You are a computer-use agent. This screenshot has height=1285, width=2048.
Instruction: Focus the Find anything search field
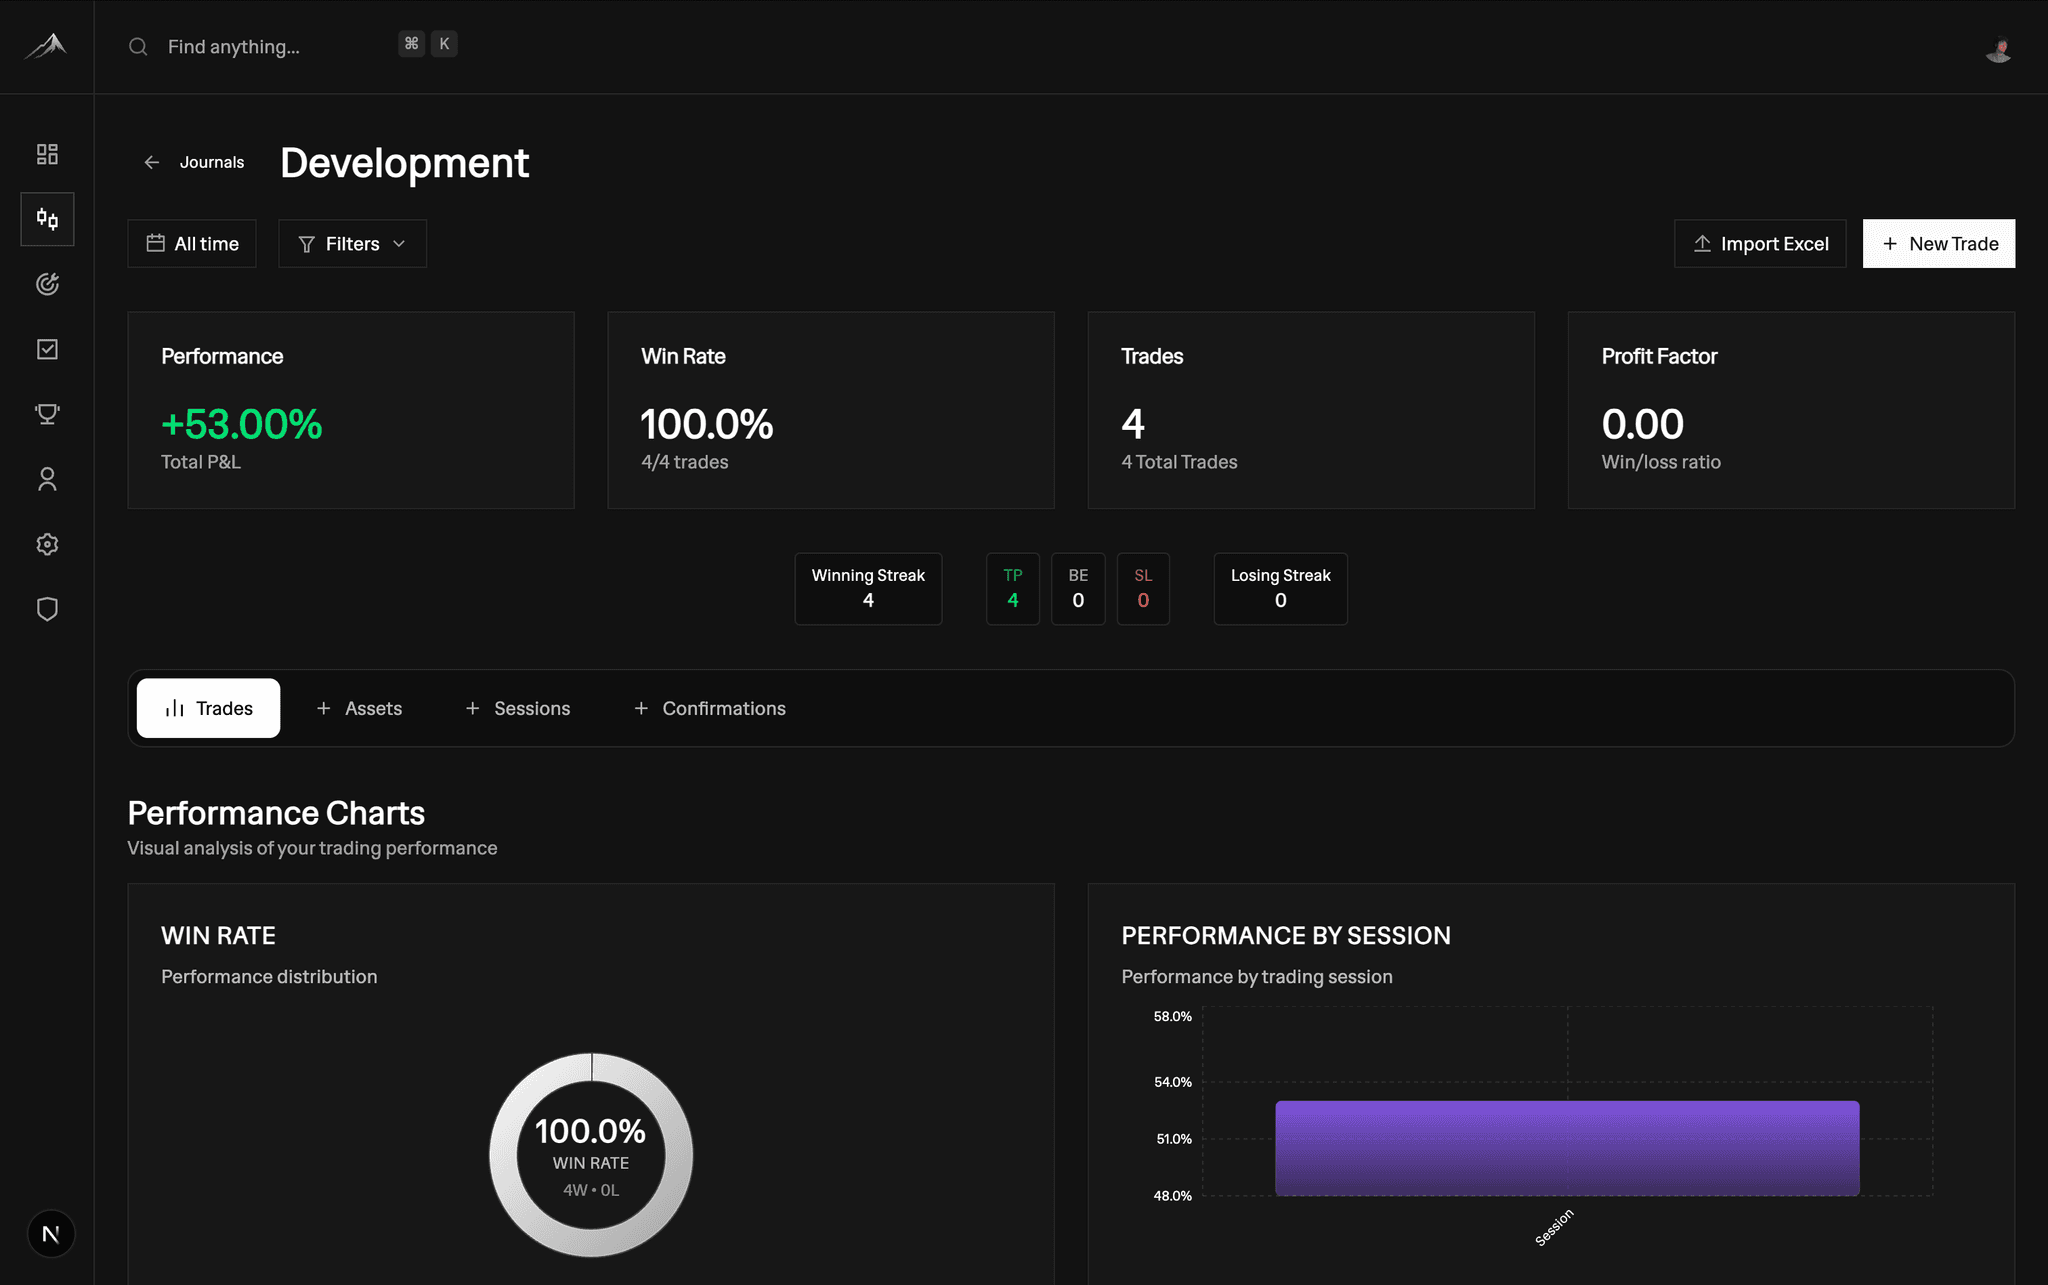(x=260, y=47)
